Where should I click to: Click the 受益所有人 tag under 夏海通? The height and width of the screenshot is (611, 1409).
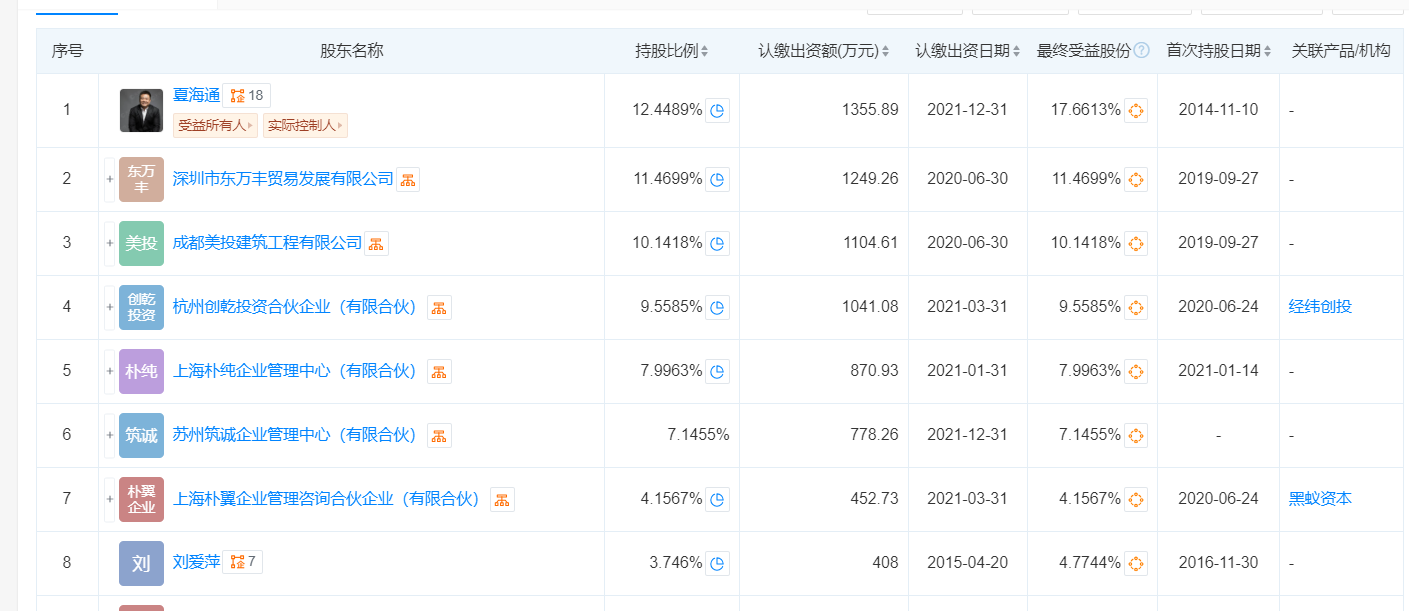pyautogui.click(x=215, y=126)
